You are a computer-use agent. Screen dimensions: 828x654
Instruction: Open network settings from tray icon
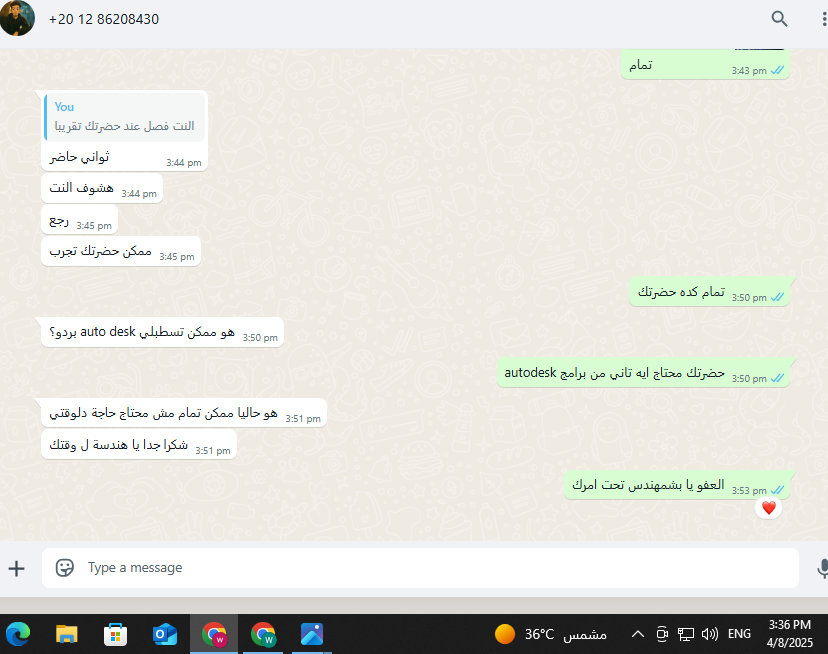click(685, 634)
